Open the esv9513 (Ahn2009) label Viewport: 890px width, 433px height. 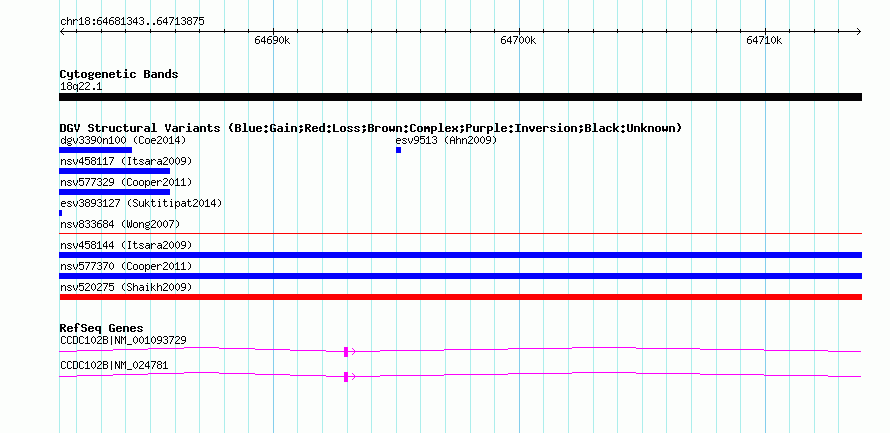click(x=446, y=140)
